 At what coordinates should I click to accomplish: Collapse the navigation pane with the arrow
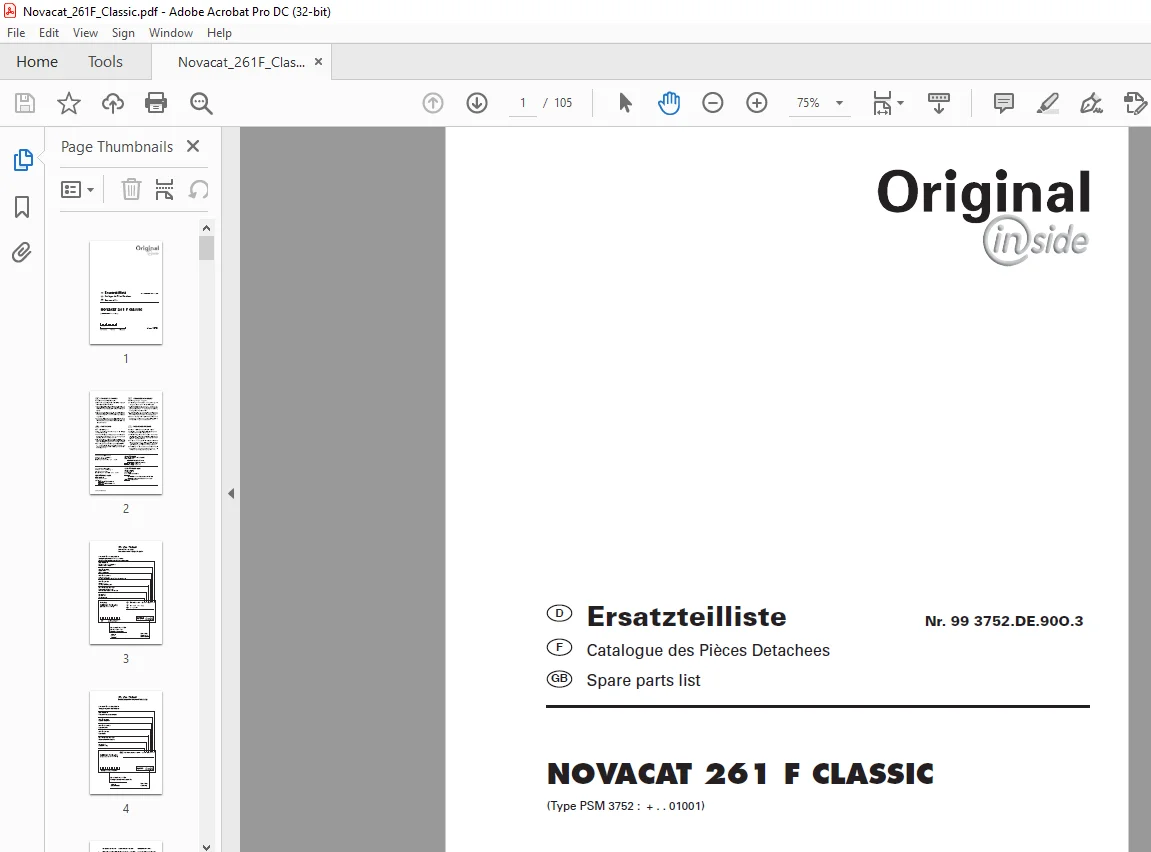[231, 494]
